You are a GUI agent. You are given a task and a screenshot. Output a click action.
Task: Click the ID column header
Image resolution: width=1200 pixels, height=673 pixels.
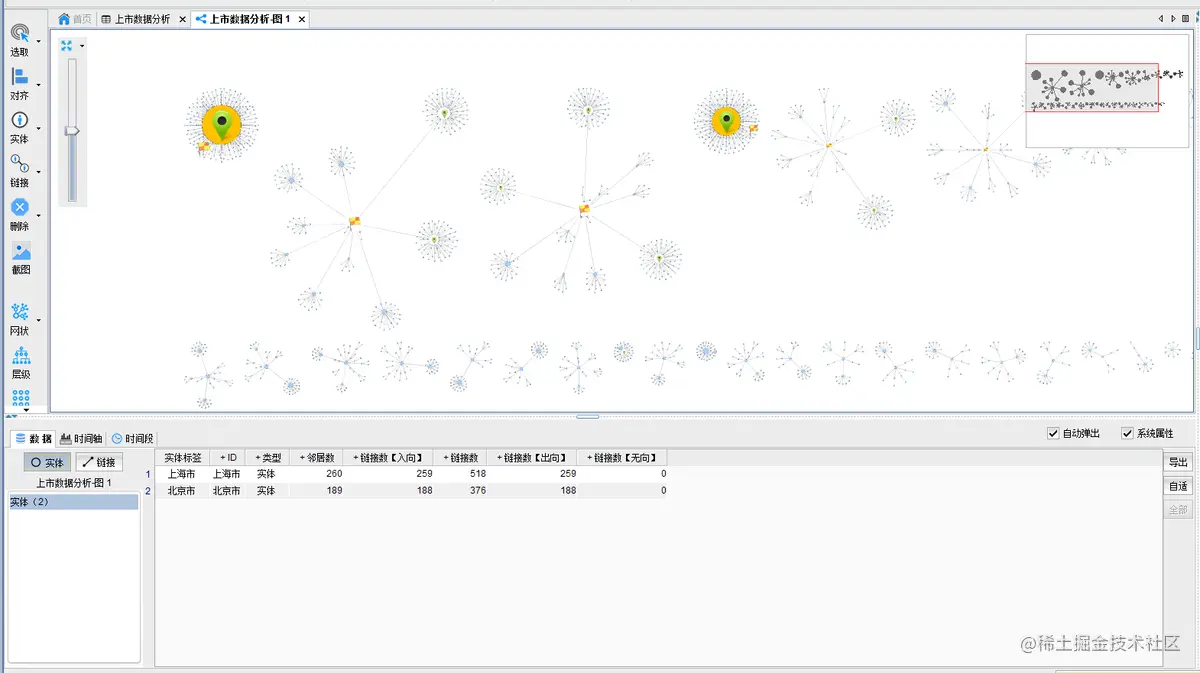coord(227,457)
